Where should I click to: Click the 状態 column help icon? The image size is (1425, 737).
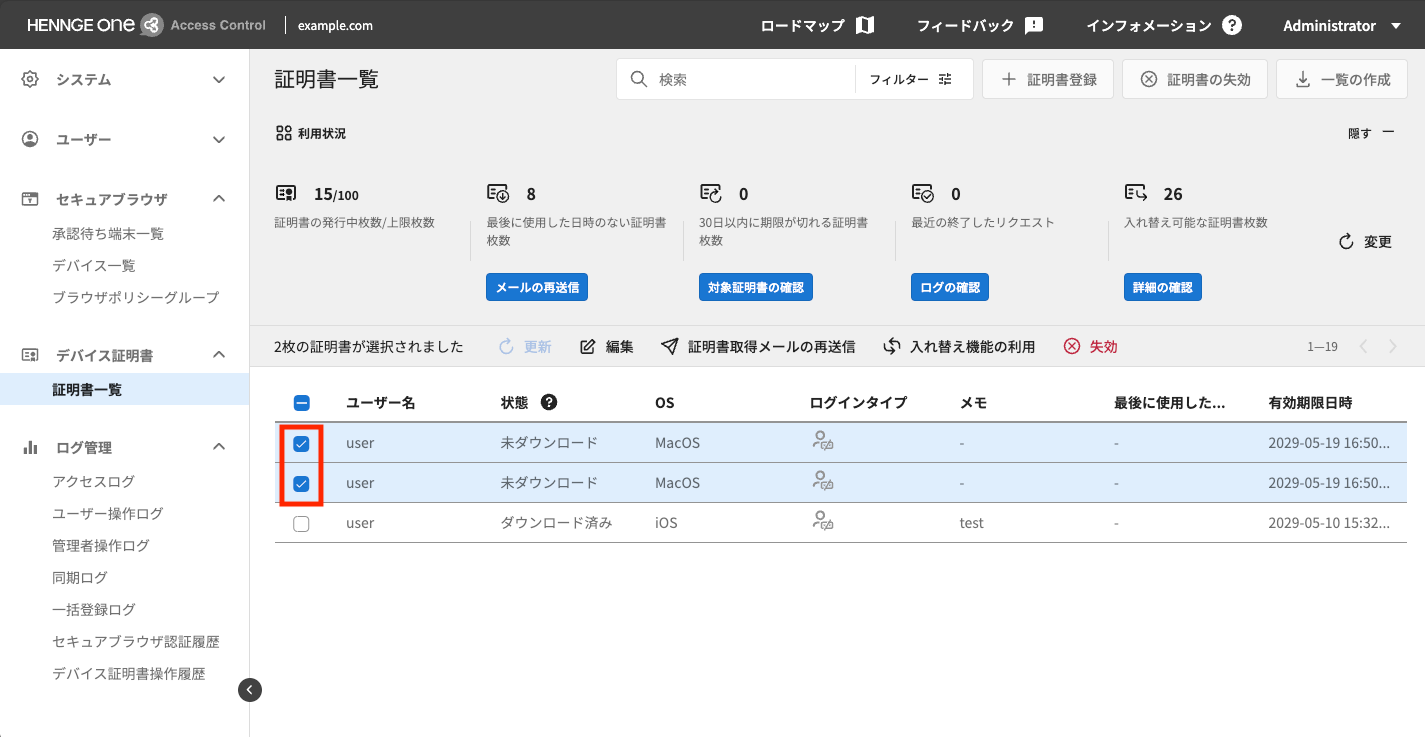coord(548,402)
